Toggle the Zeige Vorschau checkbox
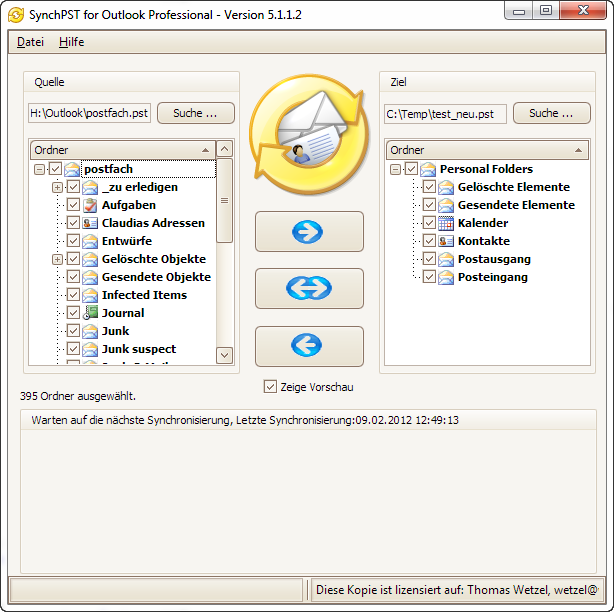The width and height of the screenshot is (614, 612). tap(270, 387)
